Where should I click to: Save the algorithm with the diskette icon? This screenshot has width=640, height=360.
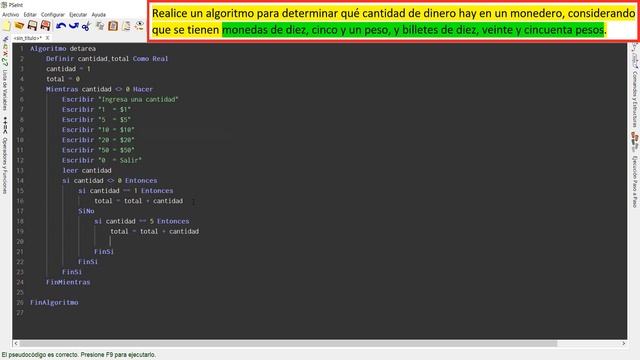32,26
